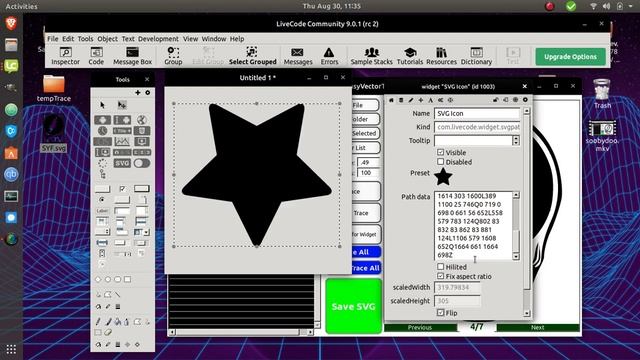
Task: Click the Tooltip field stepper arrows
Action: tap(516, 140)
